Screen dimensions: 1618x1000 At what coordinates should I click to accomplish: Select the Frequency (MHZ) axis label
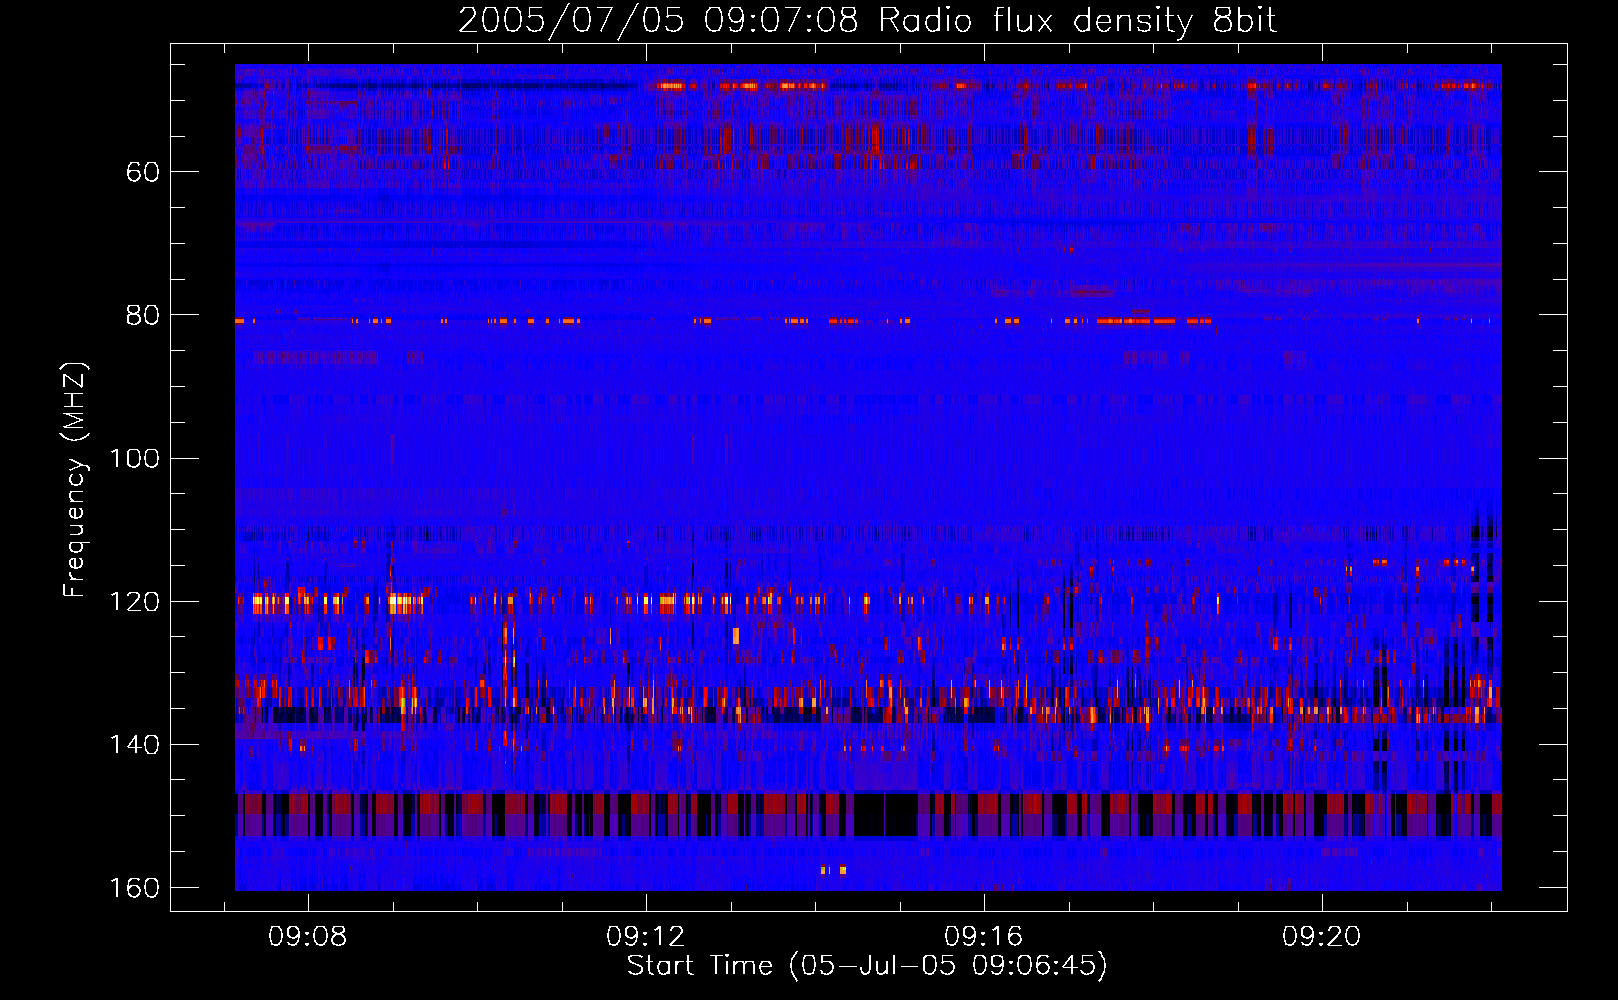75,479
